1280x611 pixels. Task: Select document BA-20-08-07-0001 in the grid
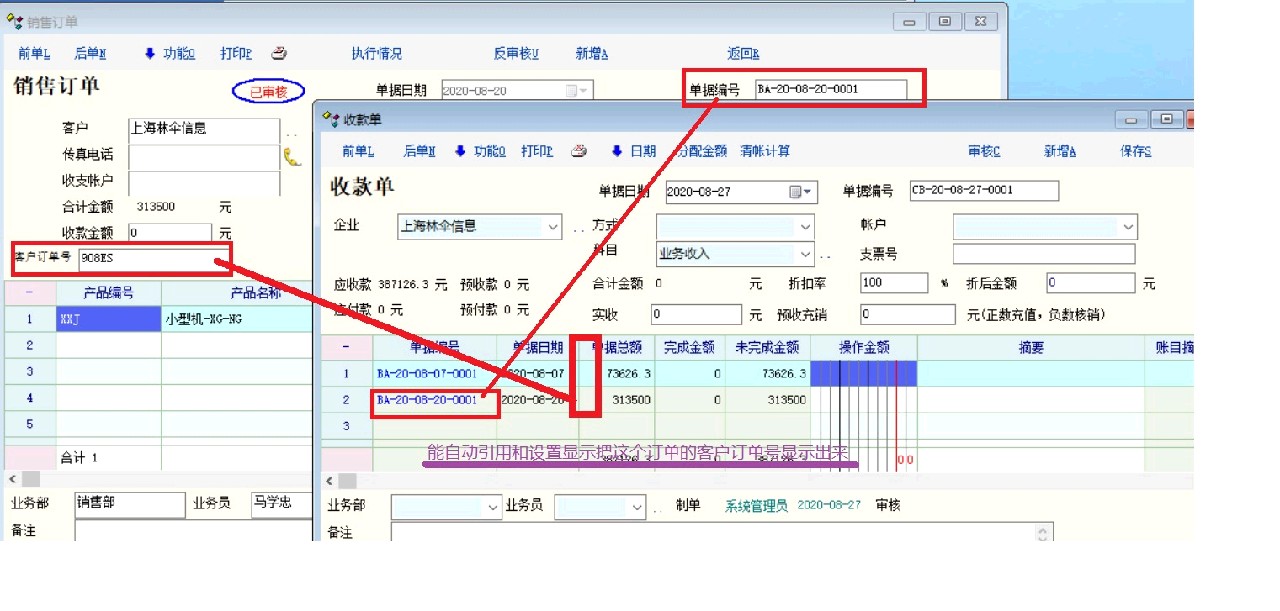point(427,374)
